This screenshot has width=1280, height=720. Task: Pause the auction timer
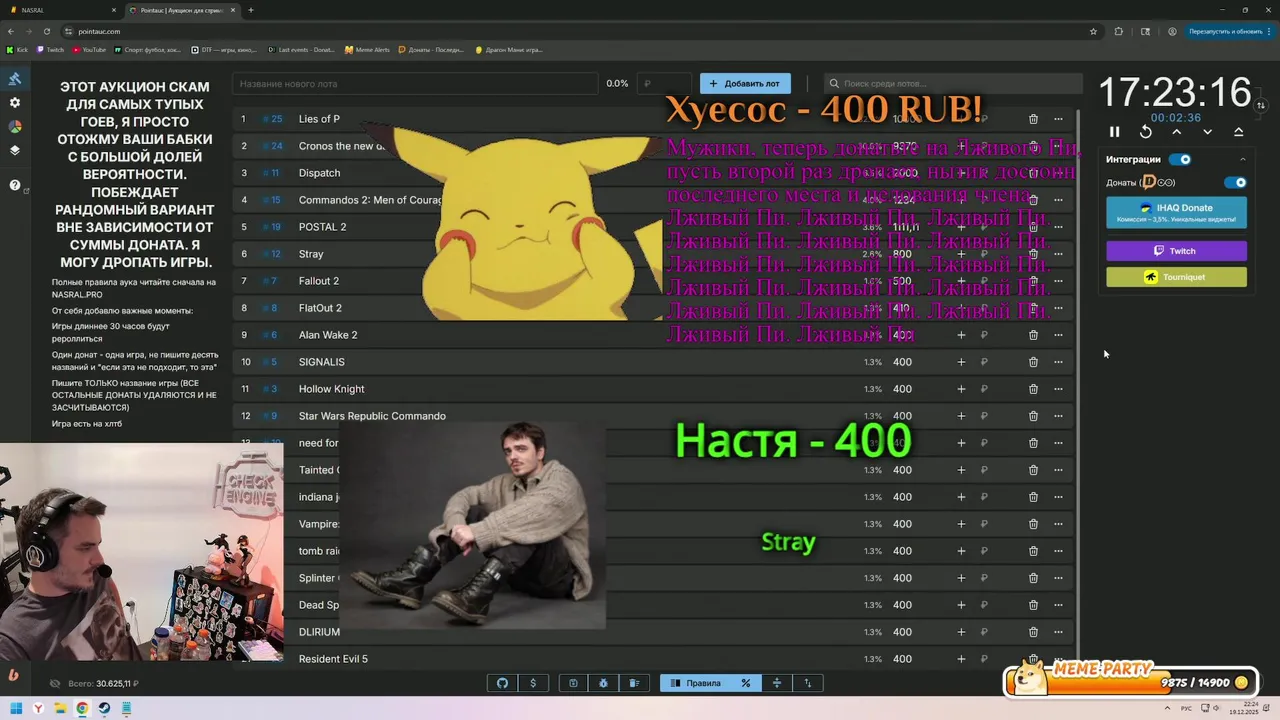click(1115, 132)
